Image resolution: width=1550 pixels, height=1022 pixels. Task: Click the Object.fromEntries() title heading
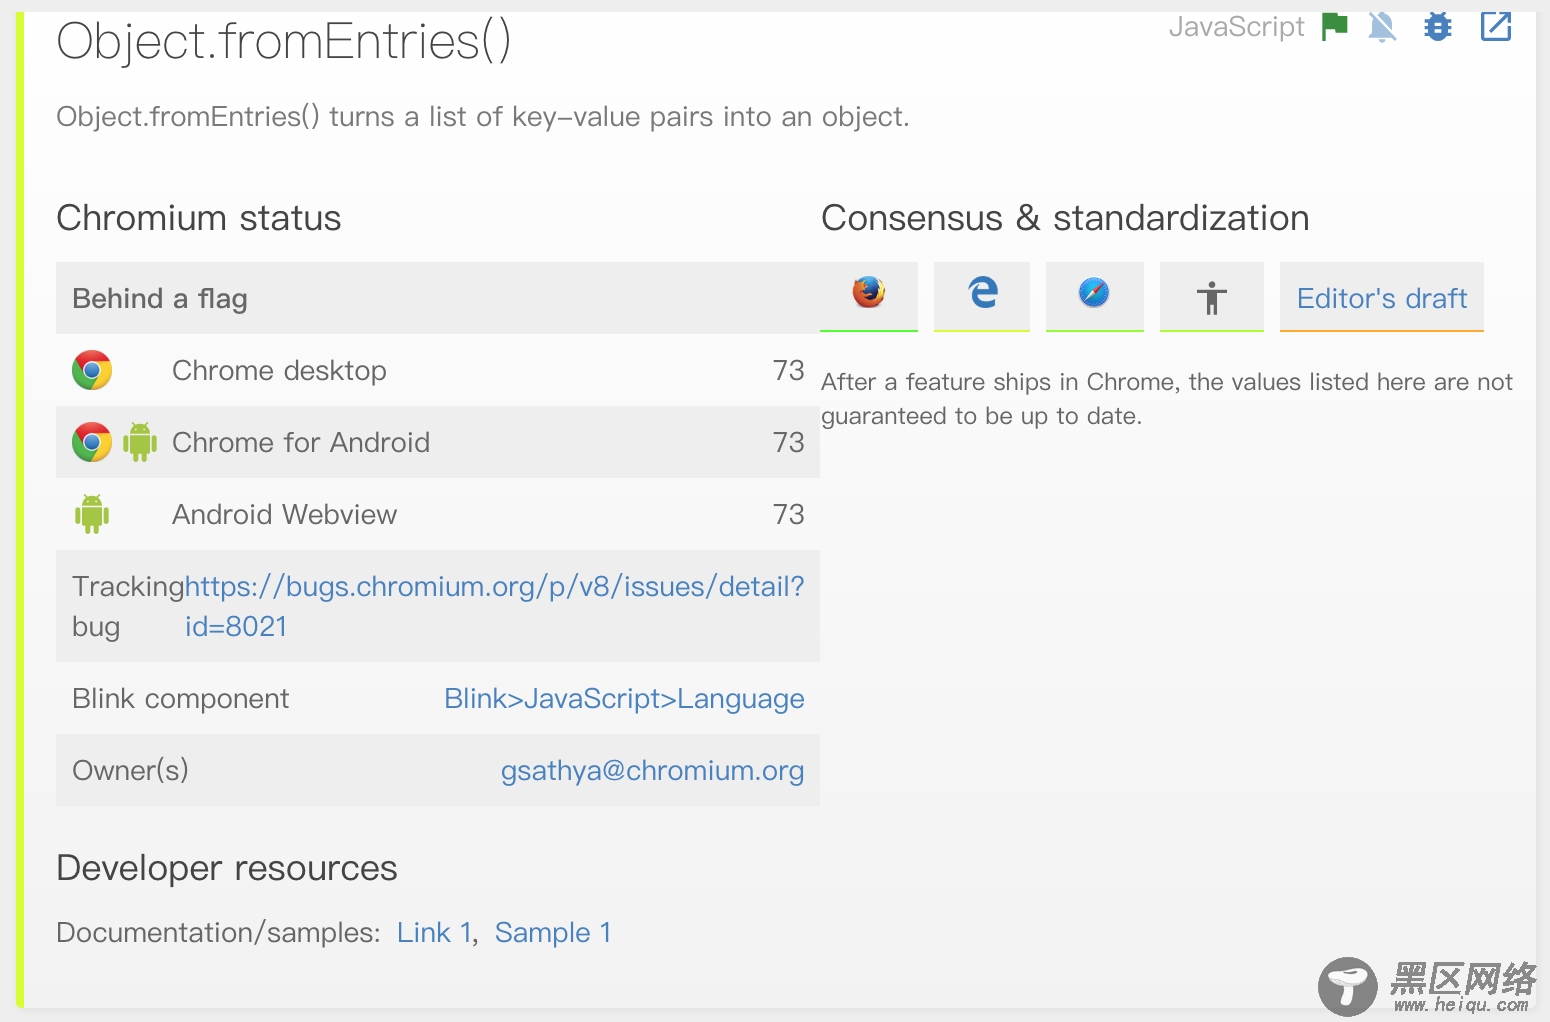[x=284, y=42]
